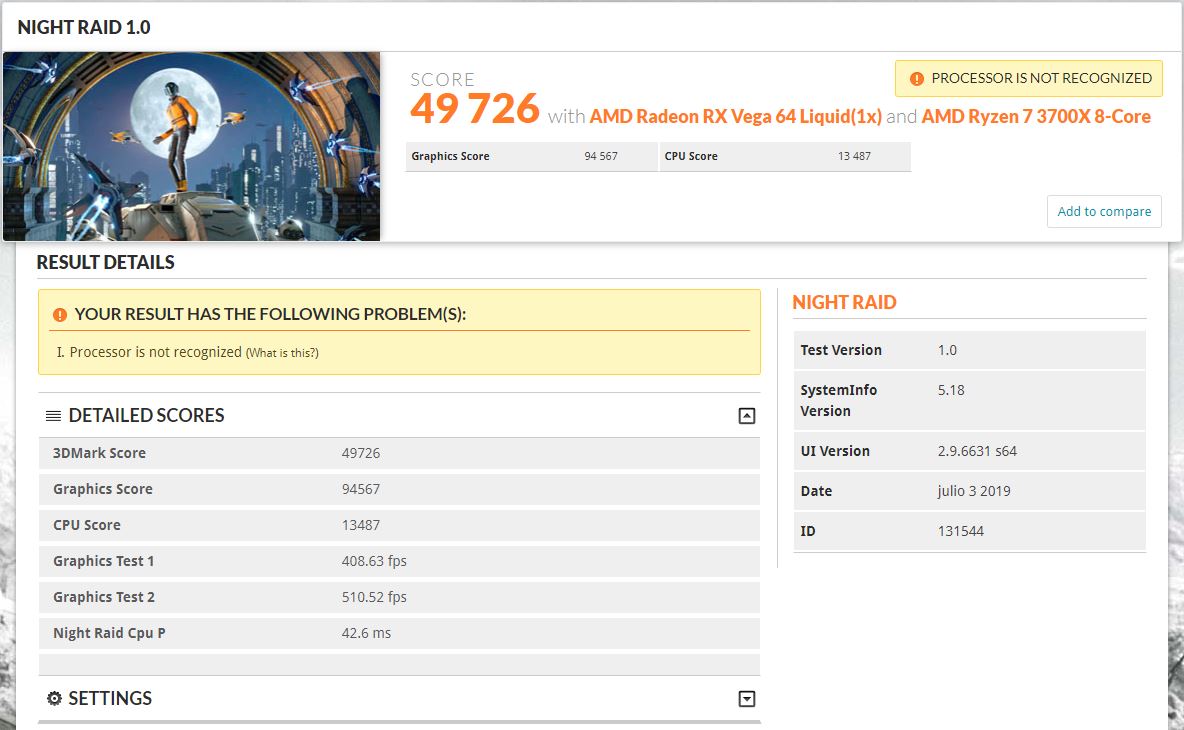Click the CPU Score value 13487 in the table
The image size is (1184, 730).
361,525
